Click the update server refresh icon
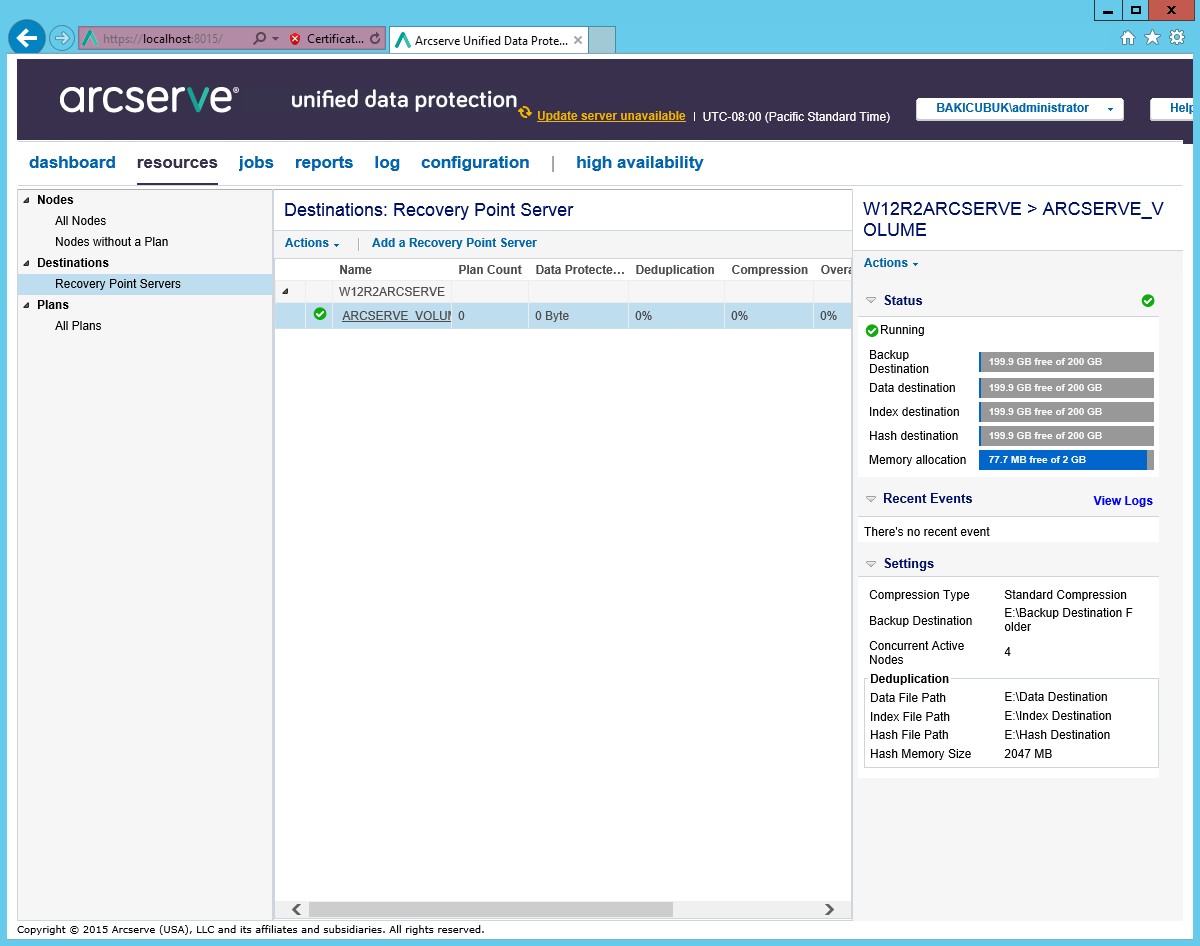The height and width of the screenshot is (946, 1200). [x=525, y=113]
